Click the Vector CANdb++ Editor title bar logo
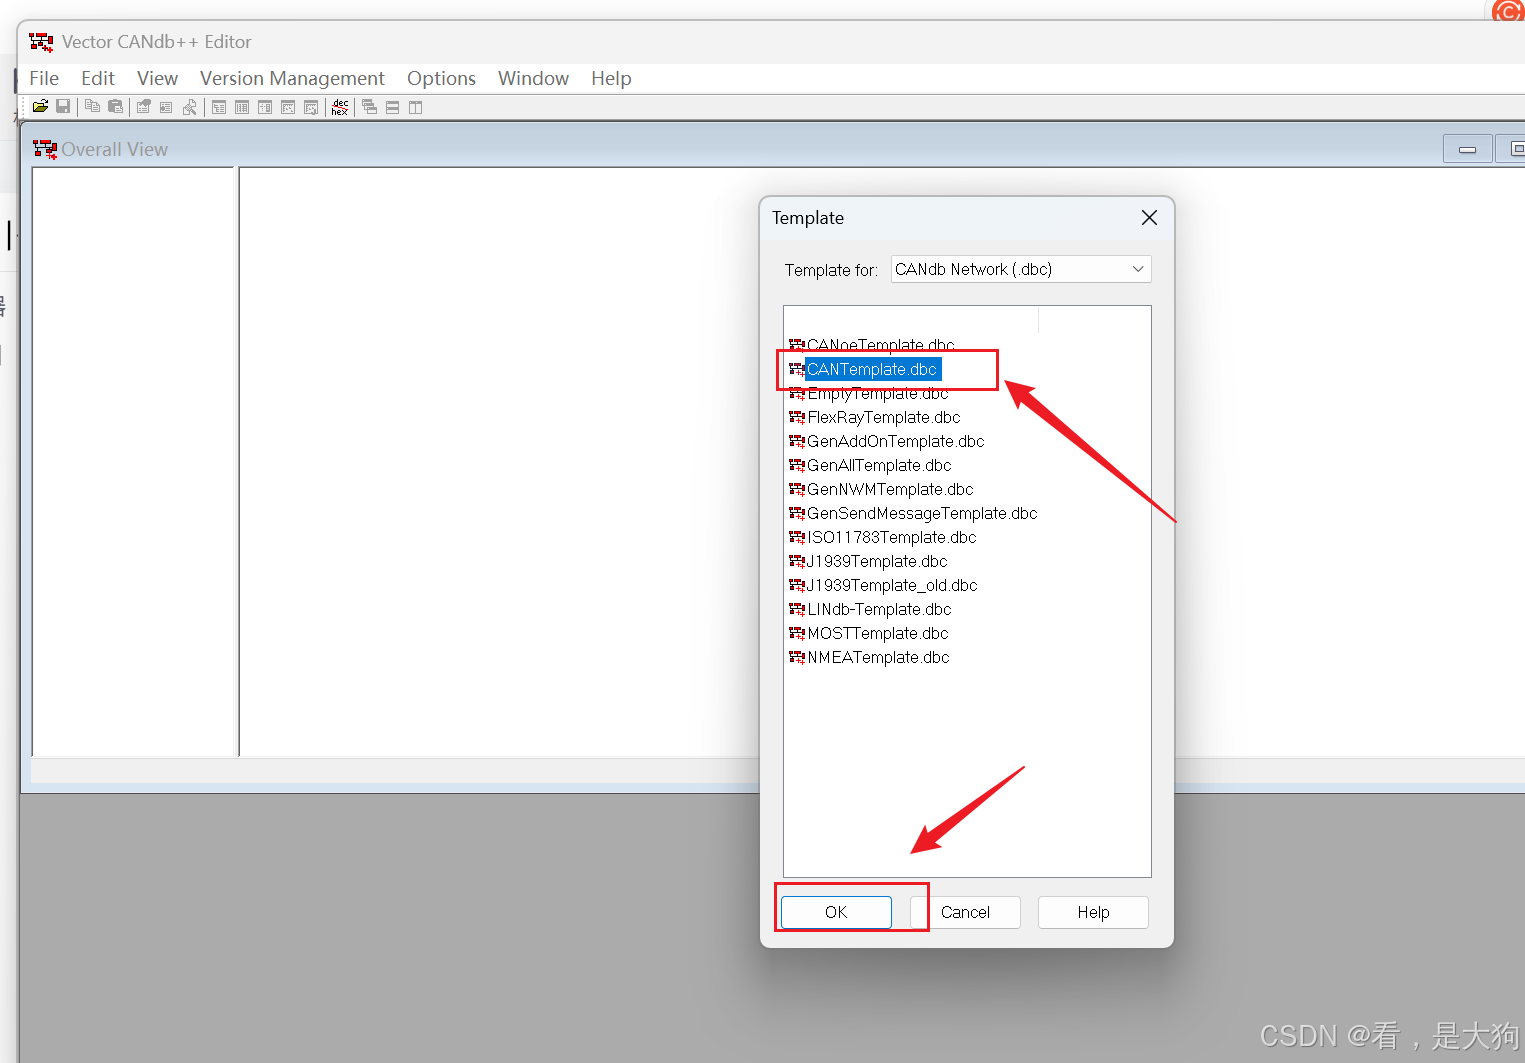1525x1063 pixels. click(x=41, y=42)
